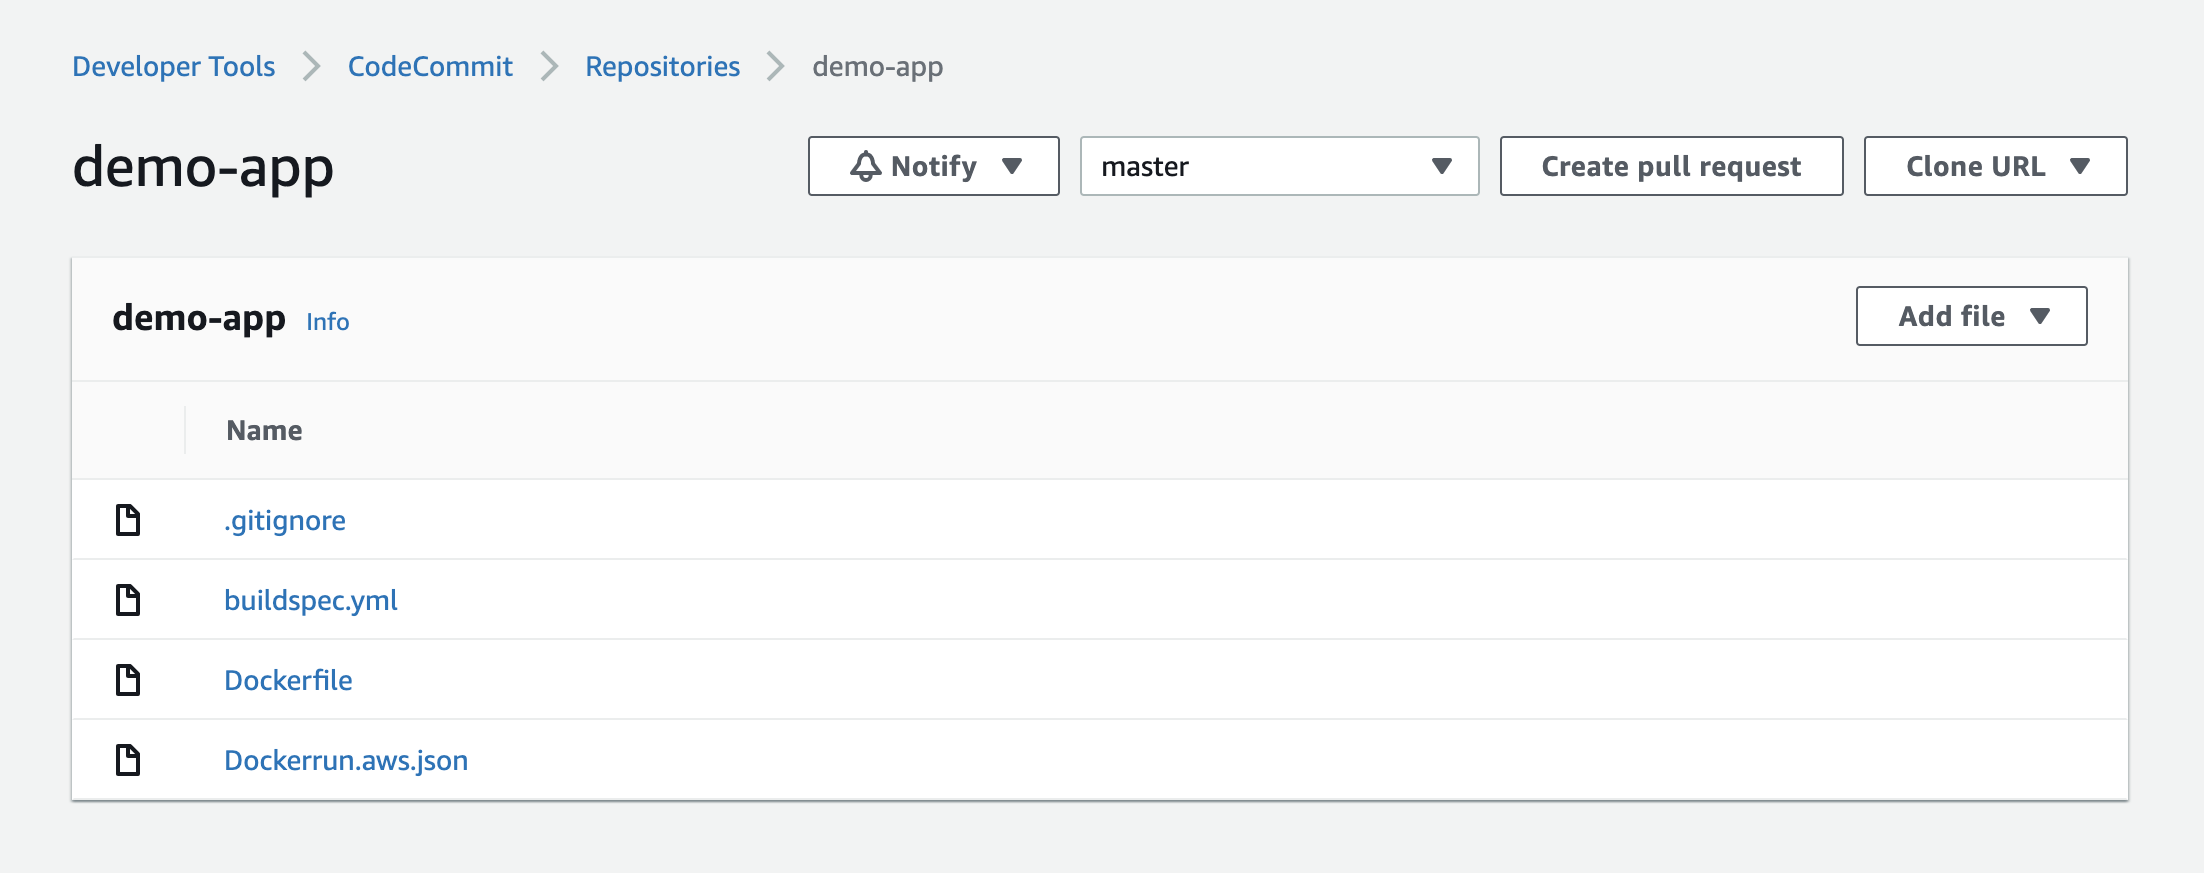This screenshot has width=2204, height=873.
Task: Go to CodeCommit breadcrumb link
Action: (x=430, y=66)
